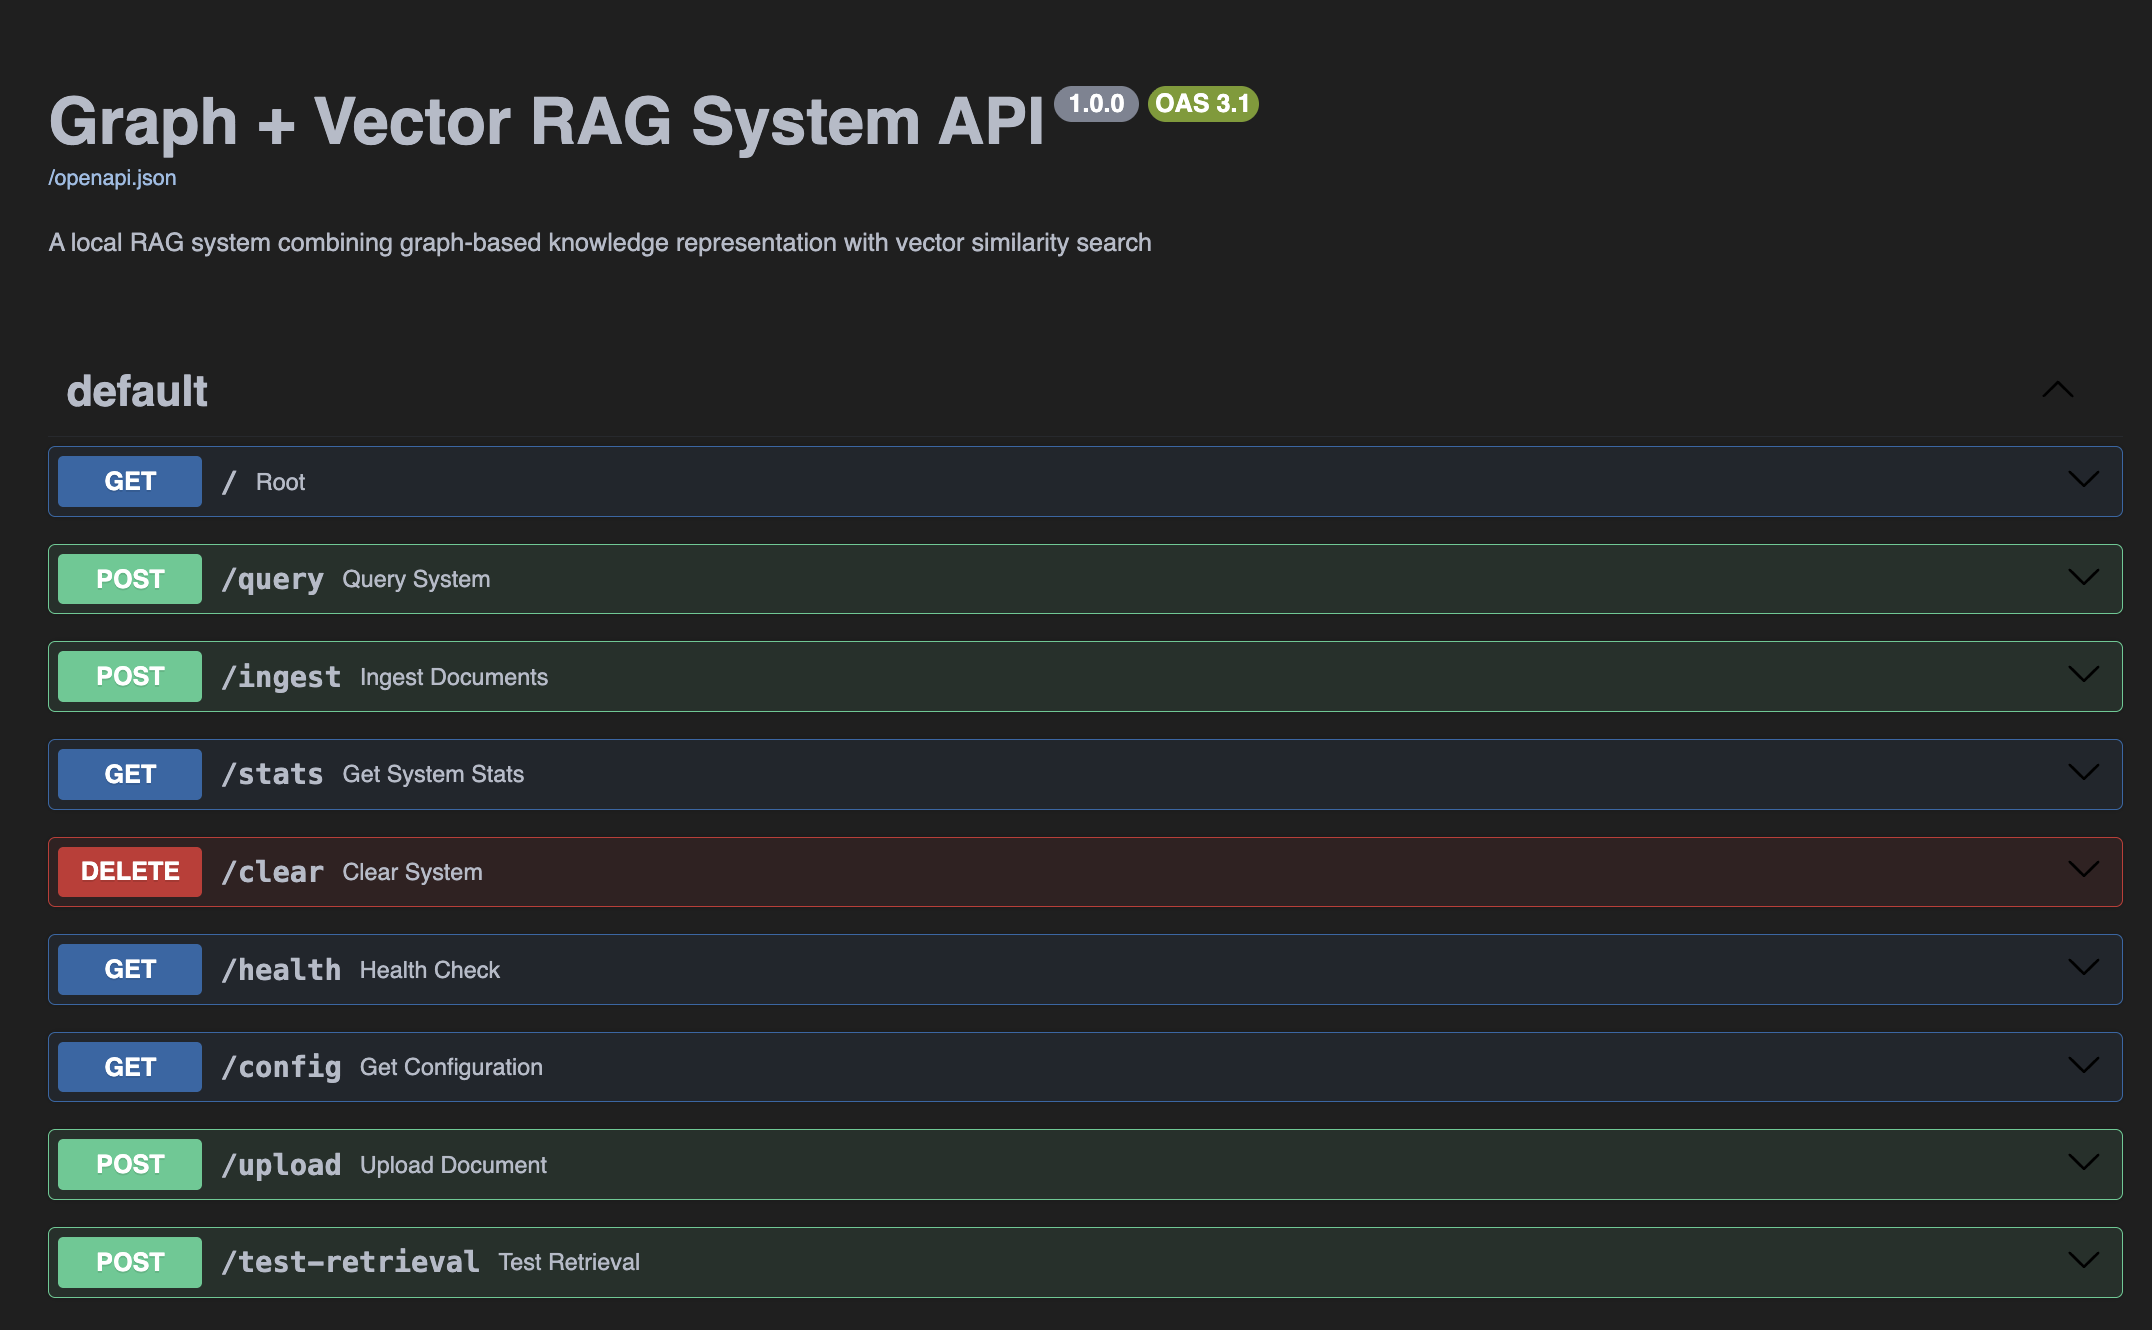Screen dimensions: 2152x1330
Task: Click the OAS 3.1 badge
Action: coord(1202,103)
